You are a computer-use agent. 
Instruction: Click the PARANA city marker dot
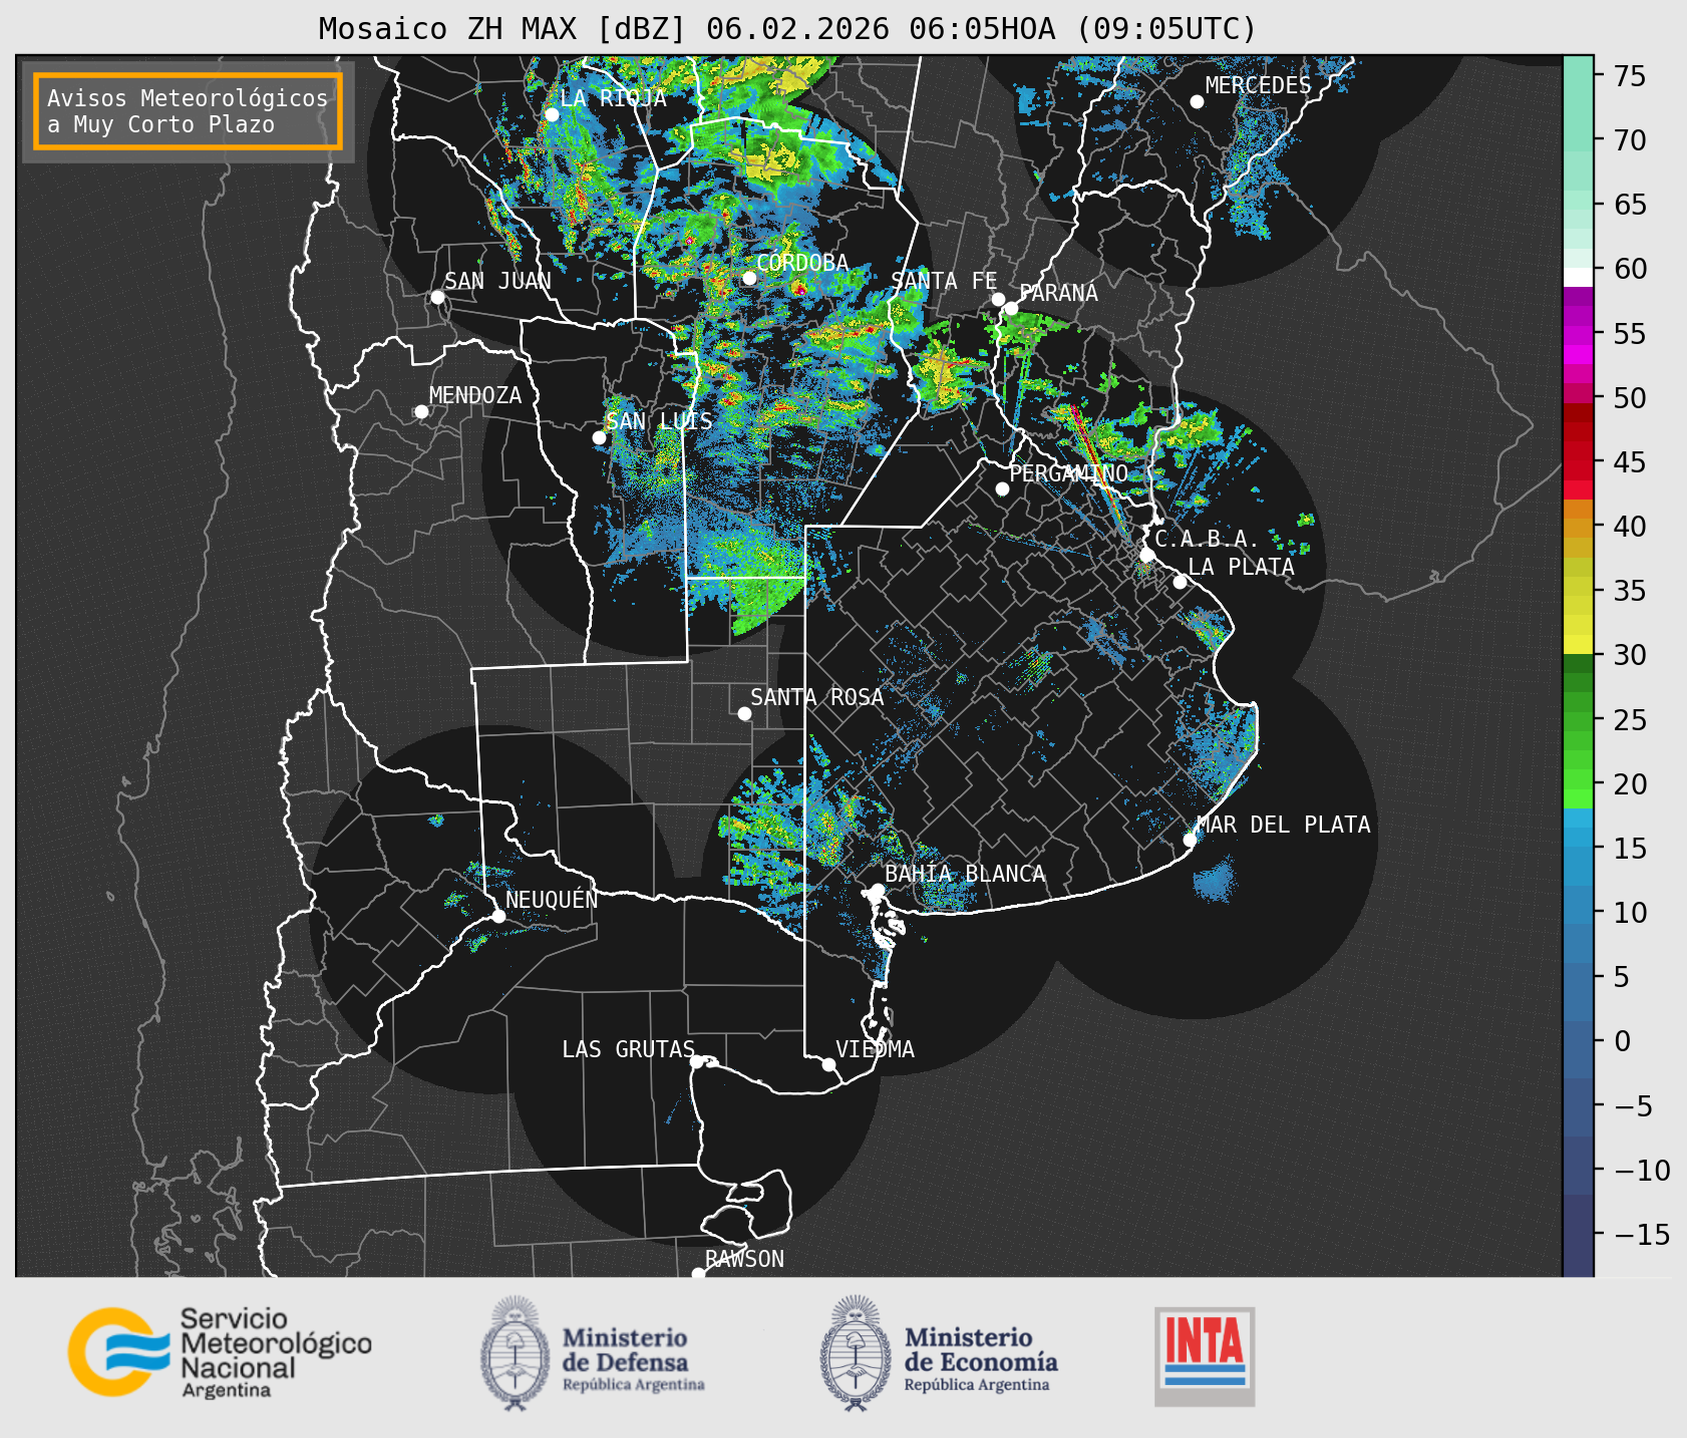1011,308
